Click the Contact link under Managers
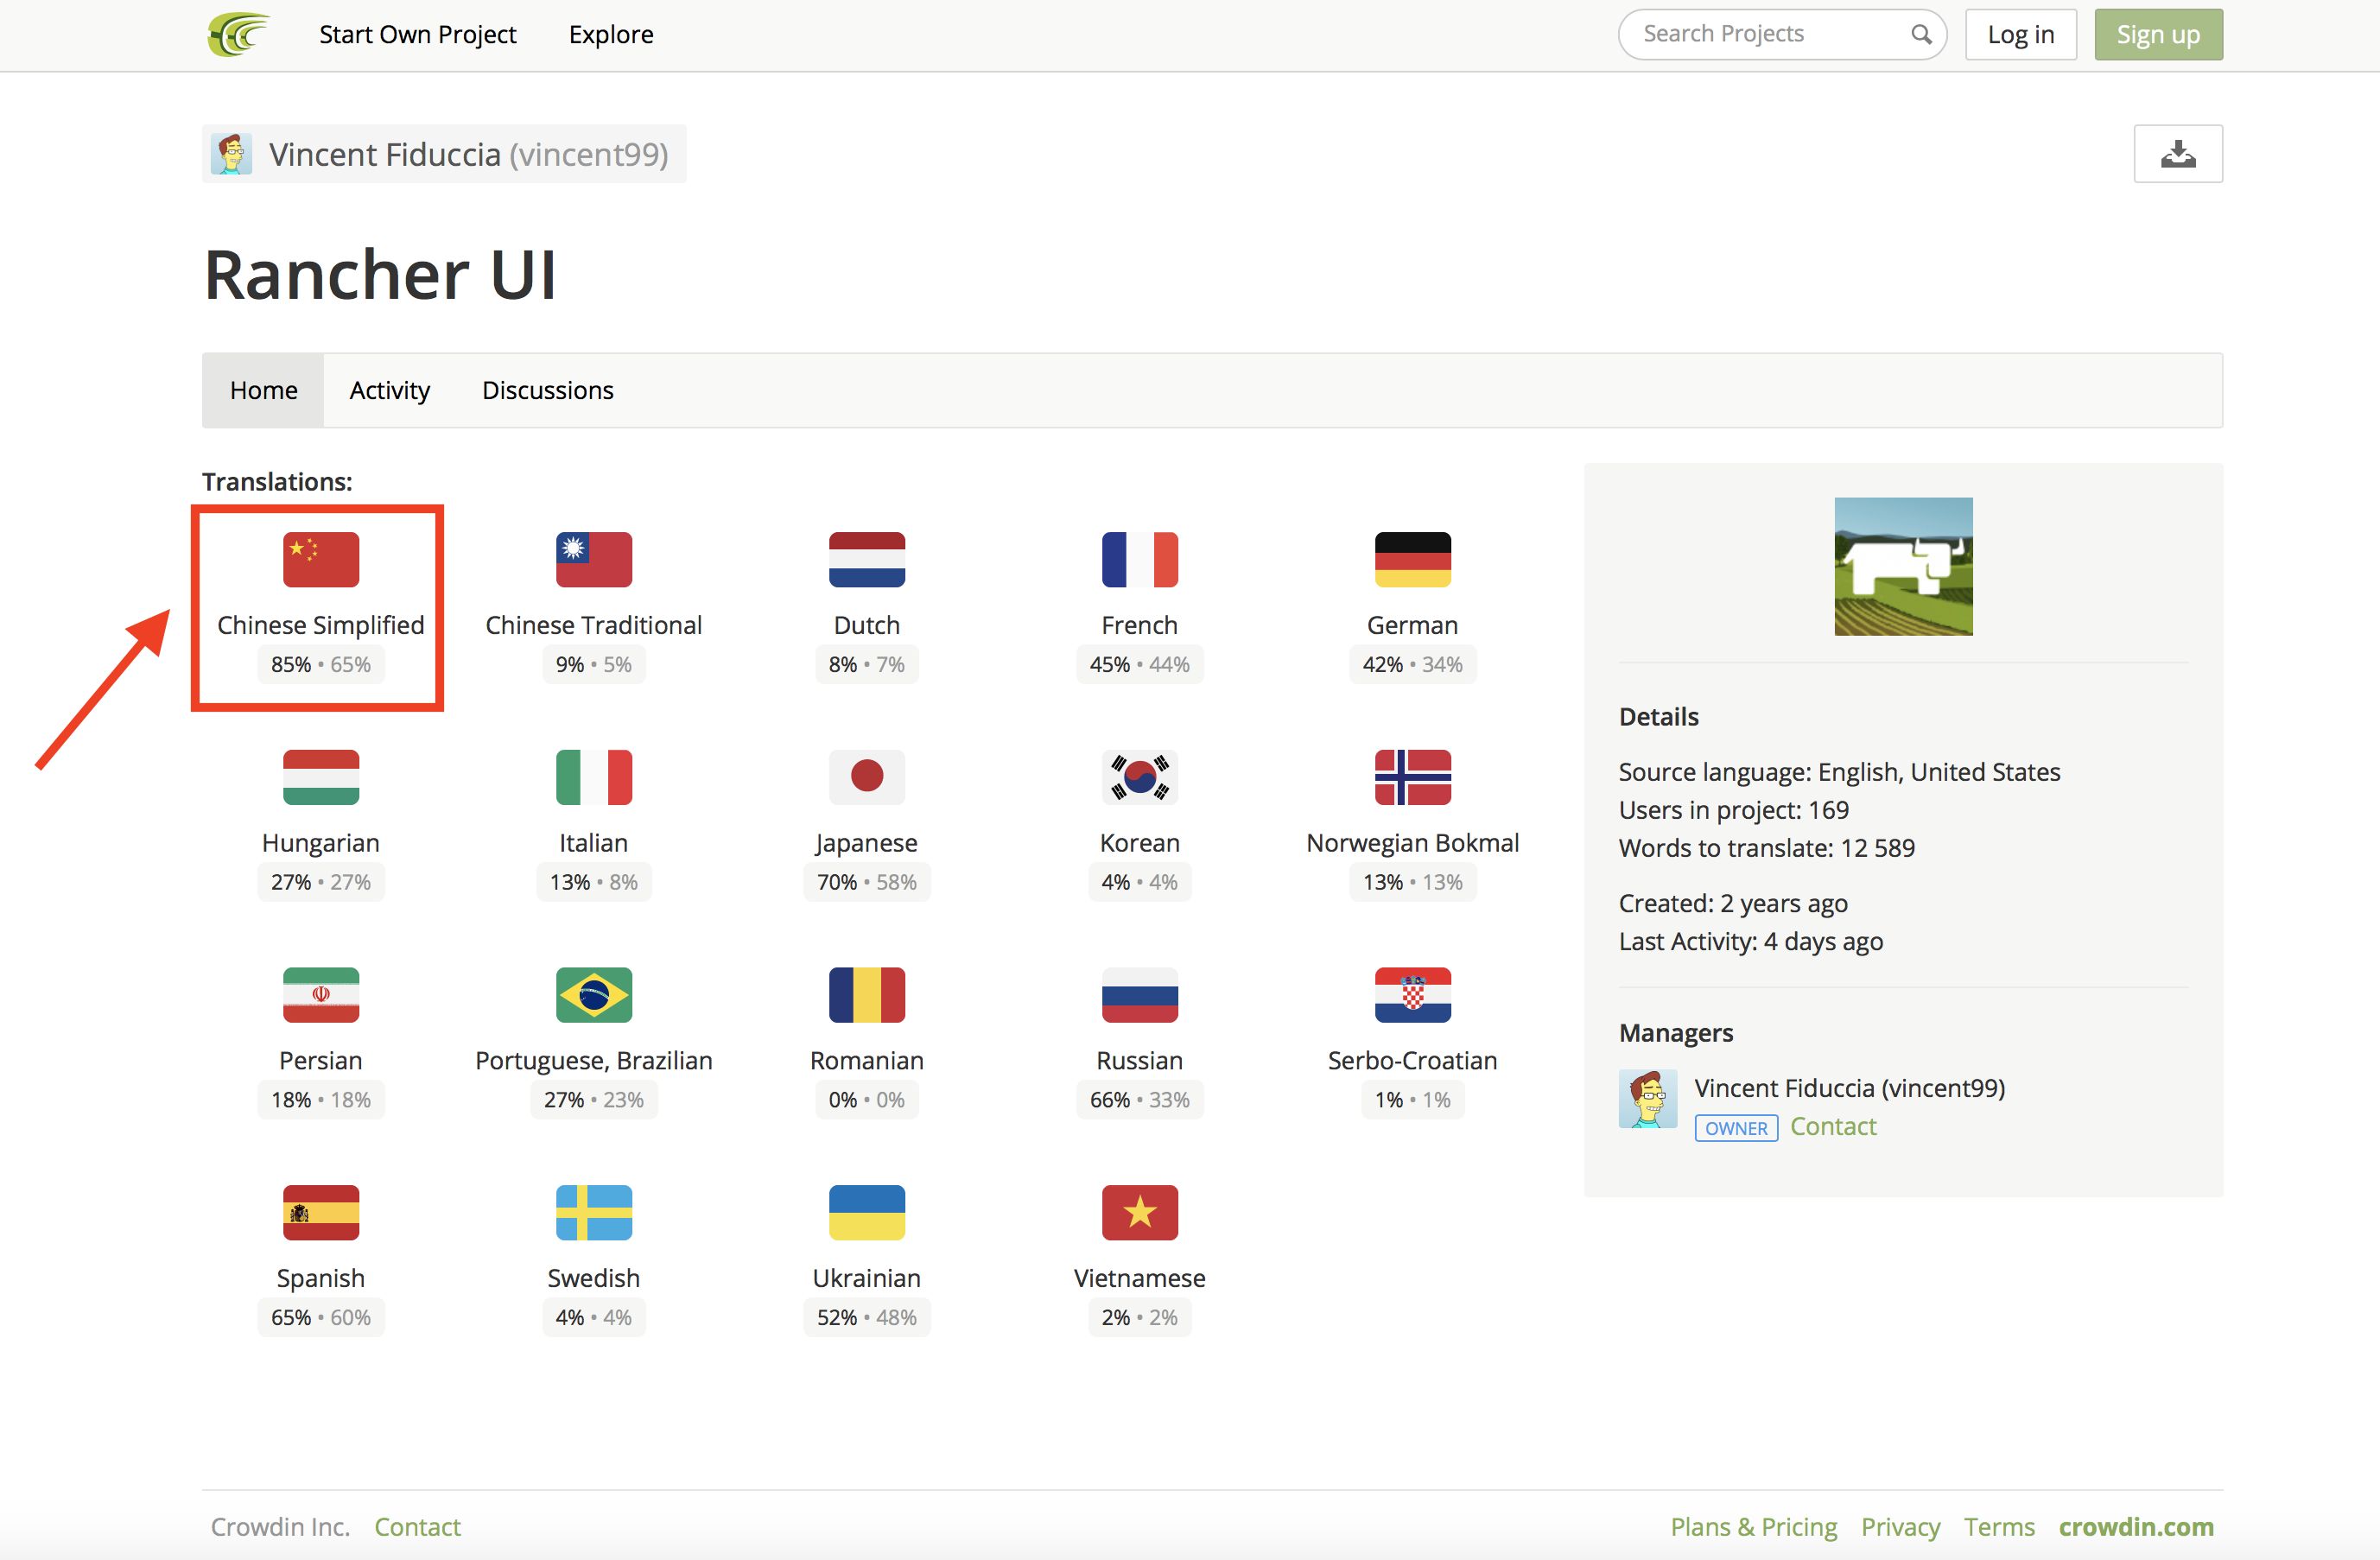The image size is (2380, 1560). click(1832, 1126)
